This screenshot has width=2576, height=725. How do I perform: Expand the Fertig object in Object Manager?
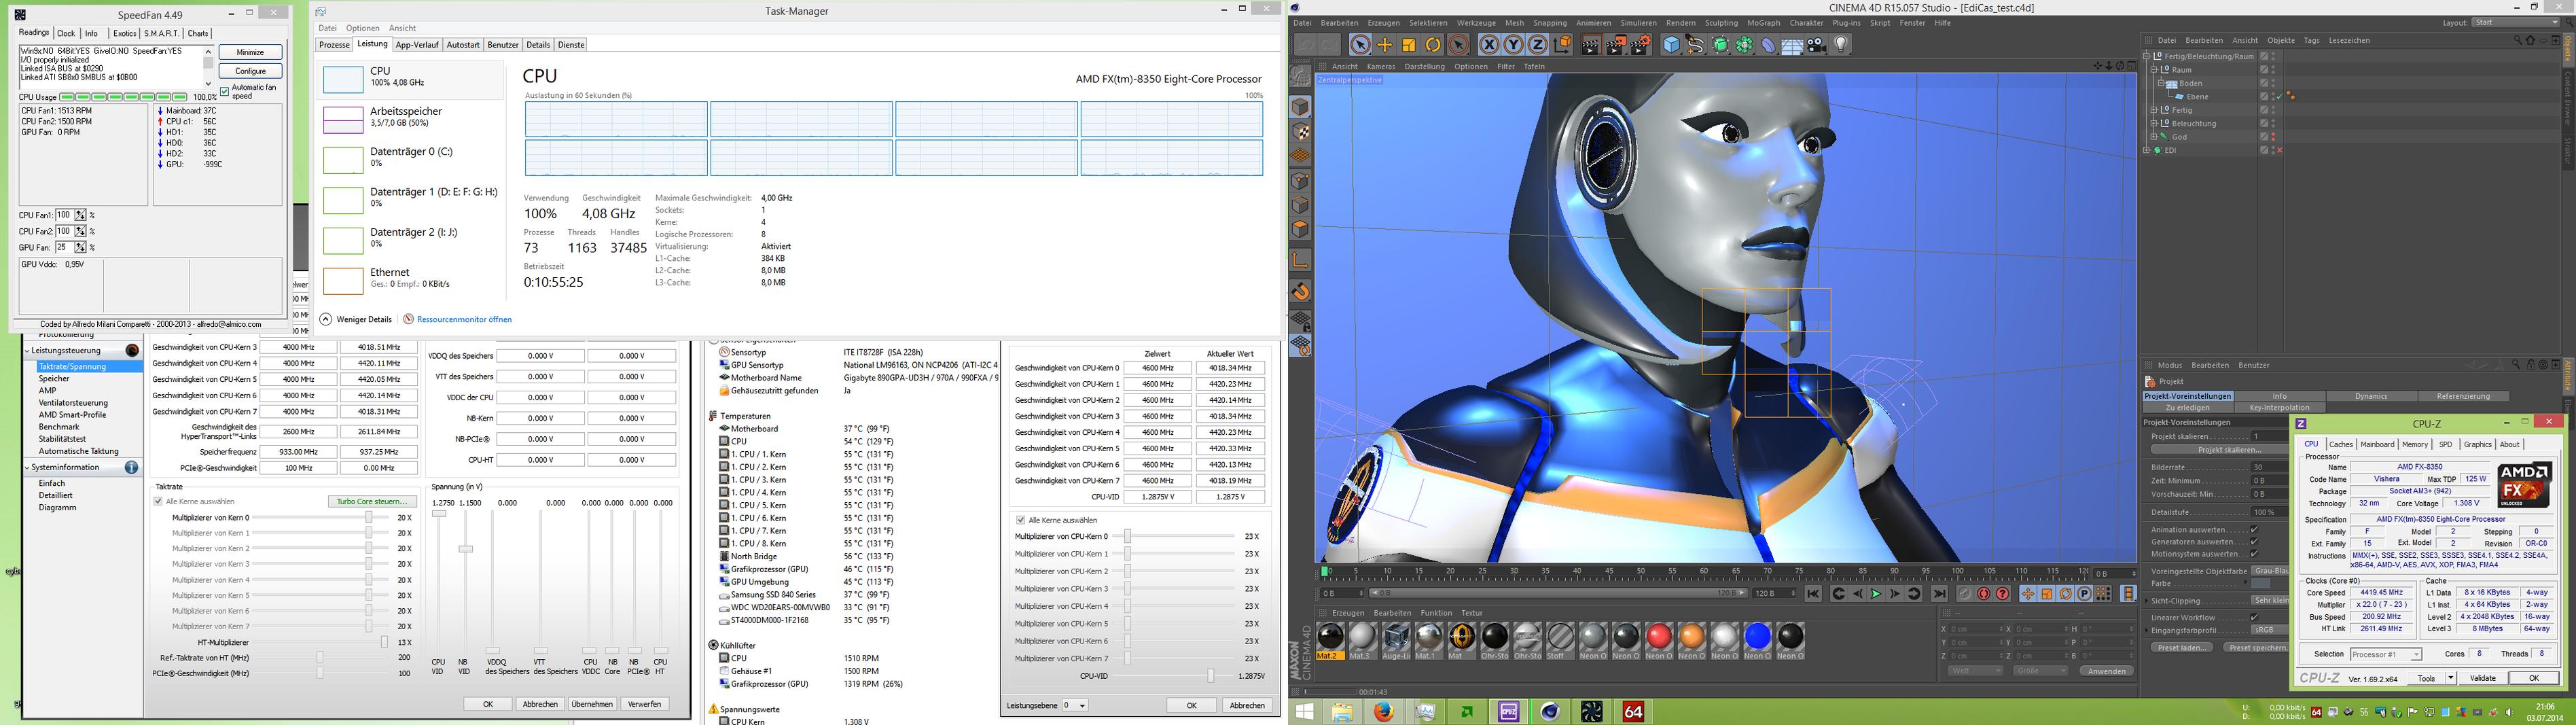(x=2154, y=110)
